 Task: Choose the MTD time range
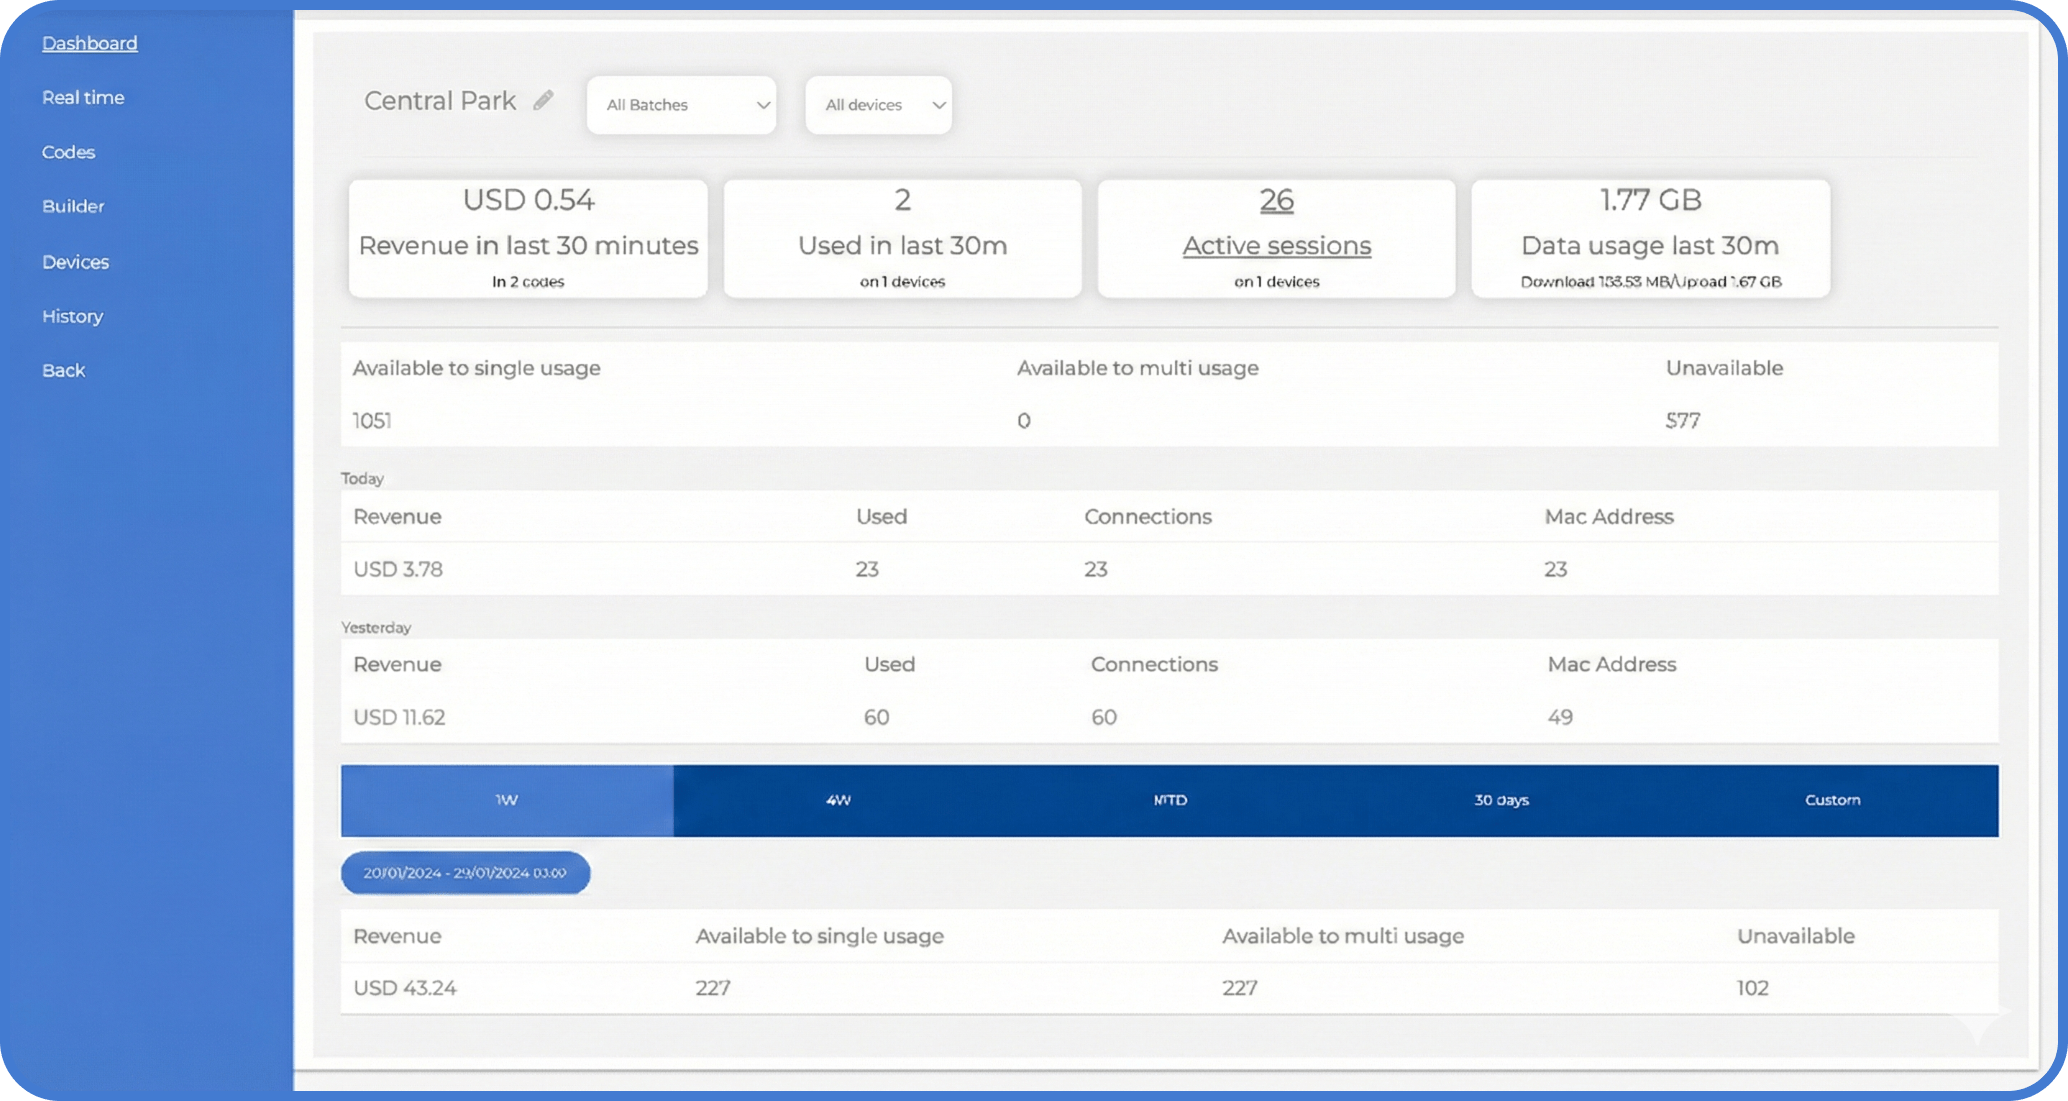[x=1168, y=800]
